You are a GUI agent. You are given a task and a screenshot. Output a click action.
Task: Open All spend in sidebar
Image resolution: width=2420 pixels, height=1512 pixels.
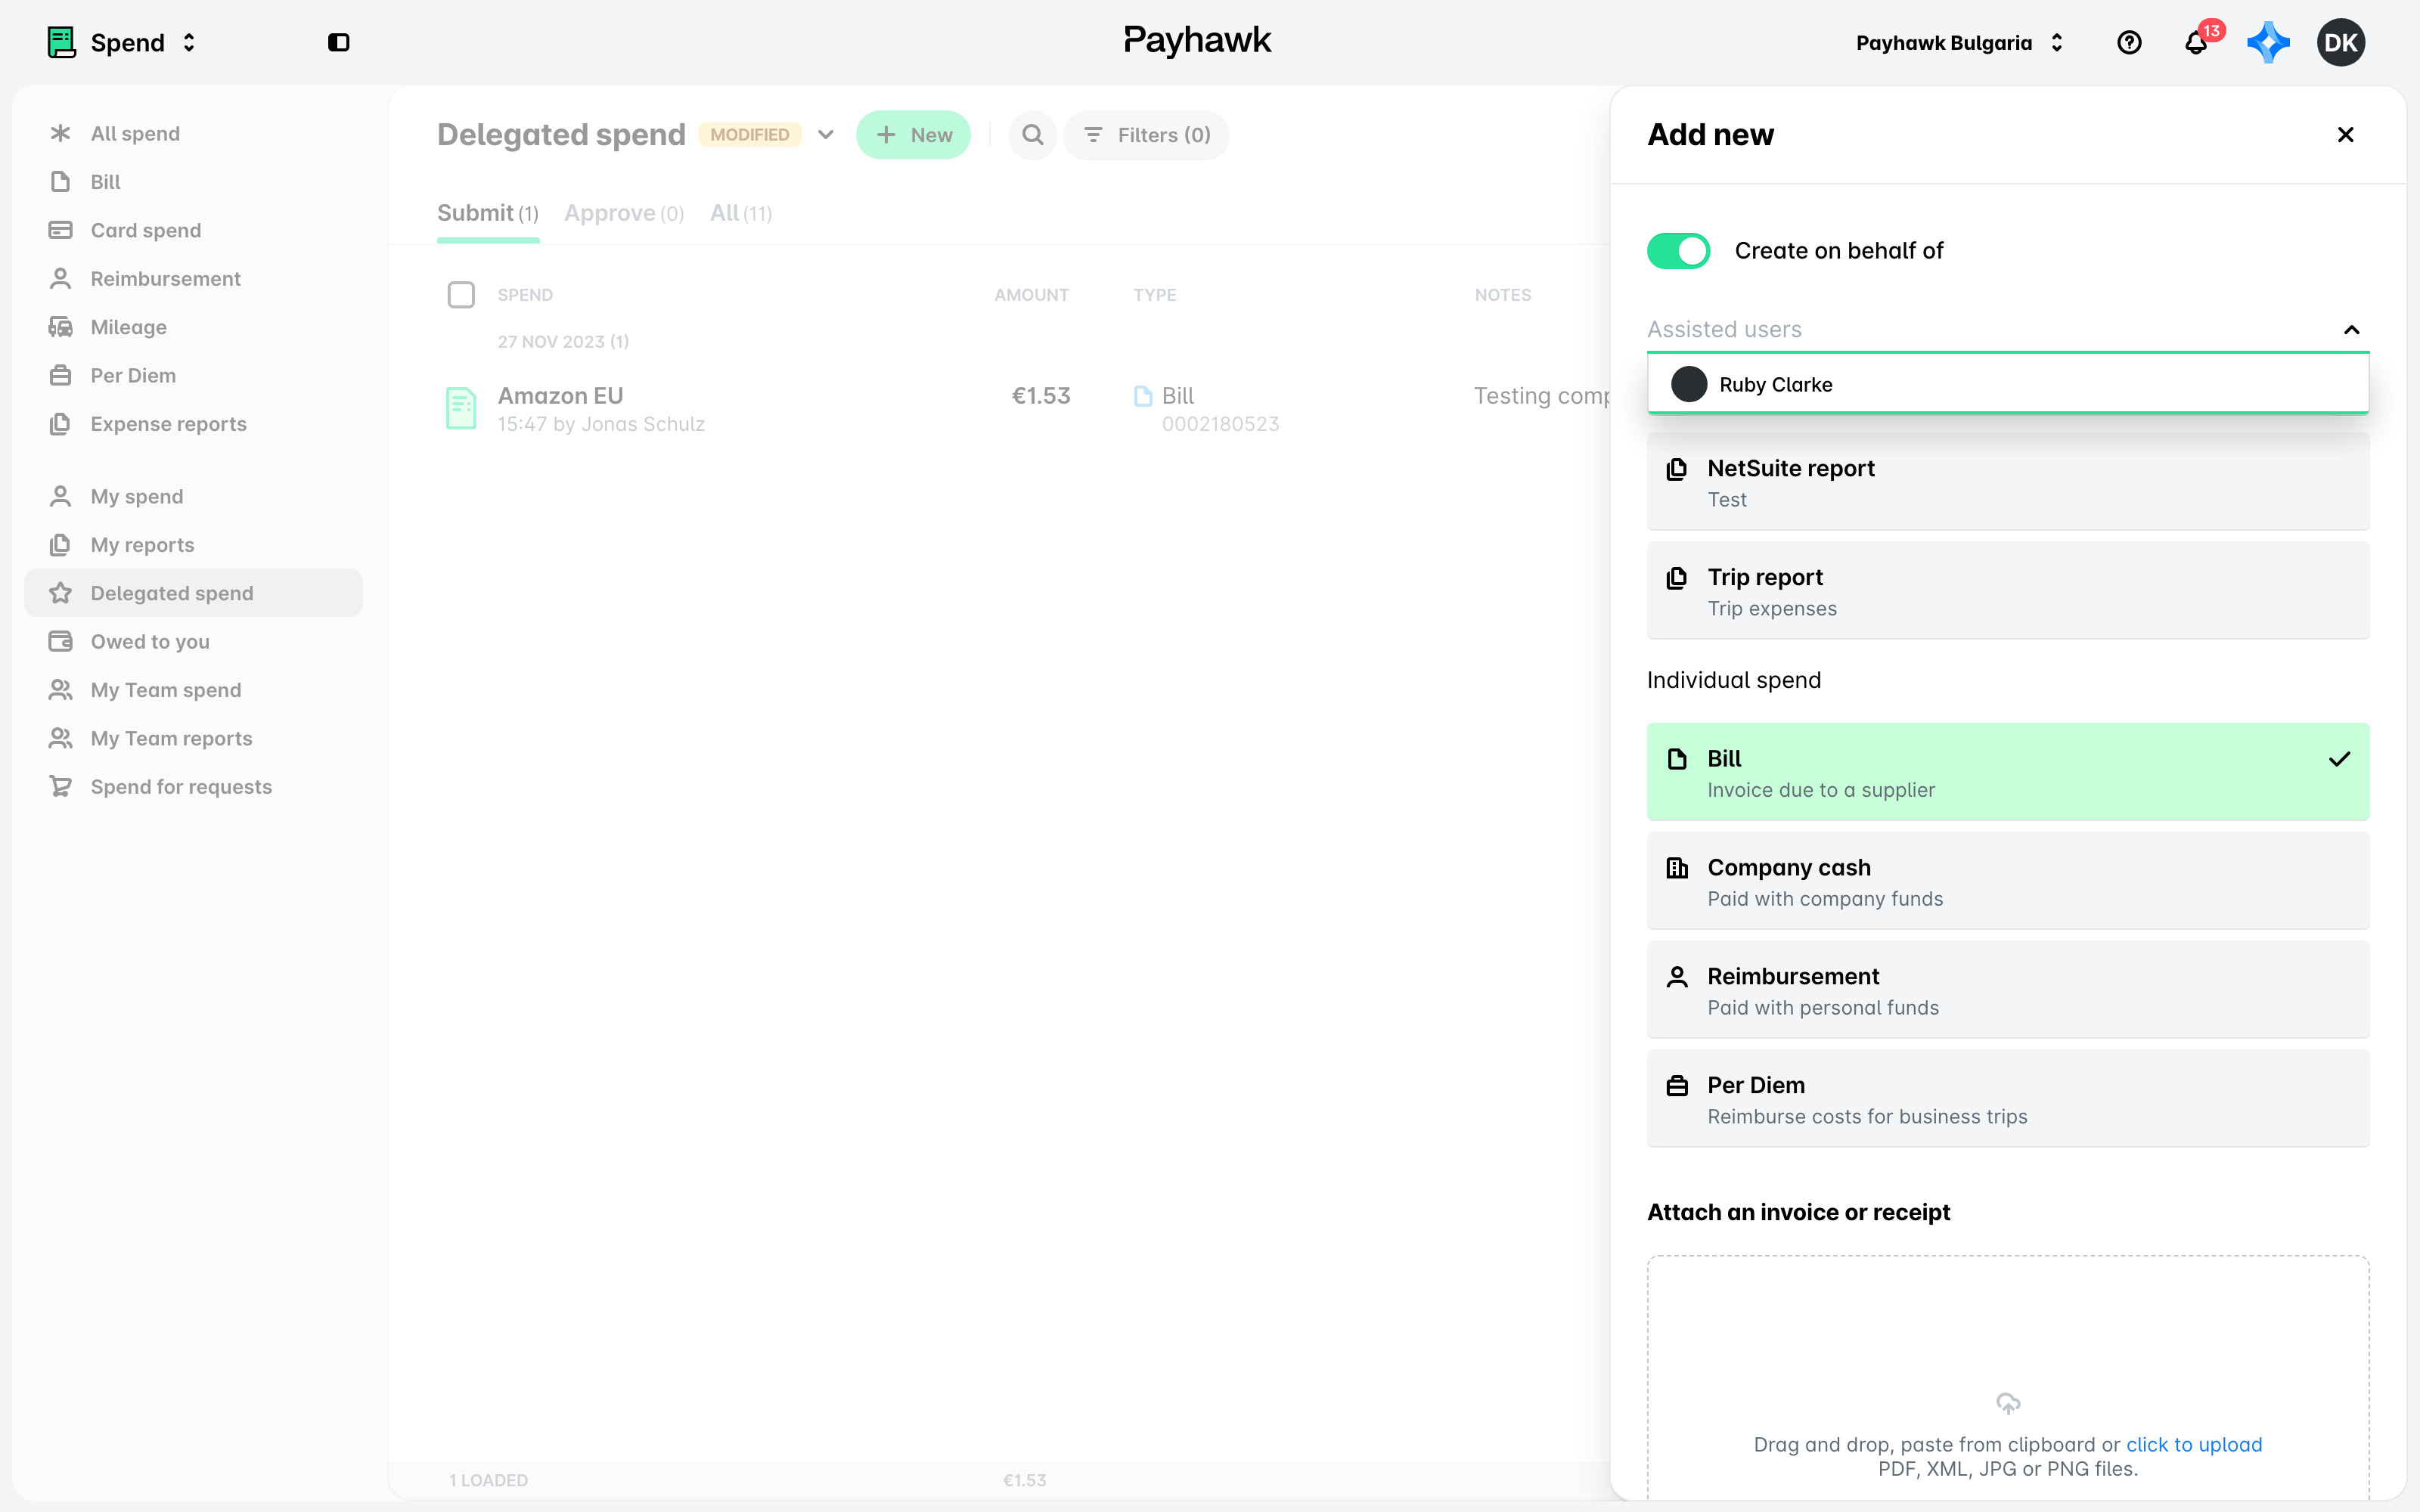coord(193,134)
